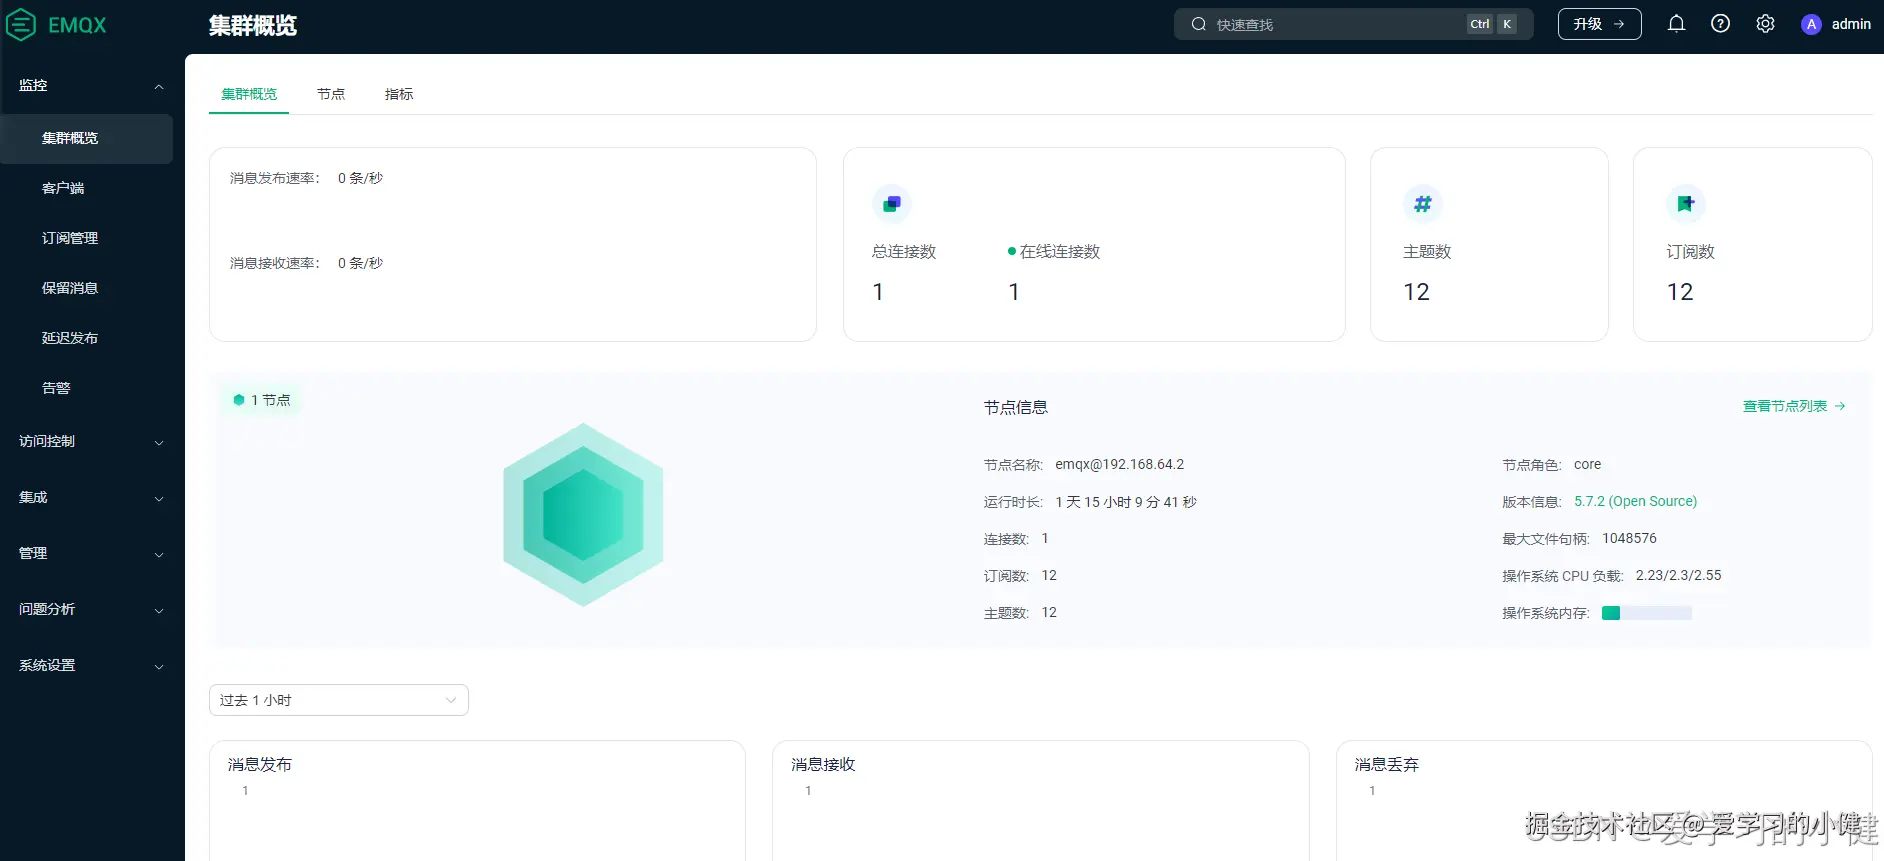
Task: Open 保留消息 in the sidebar
Action: [x=70, y=288]
